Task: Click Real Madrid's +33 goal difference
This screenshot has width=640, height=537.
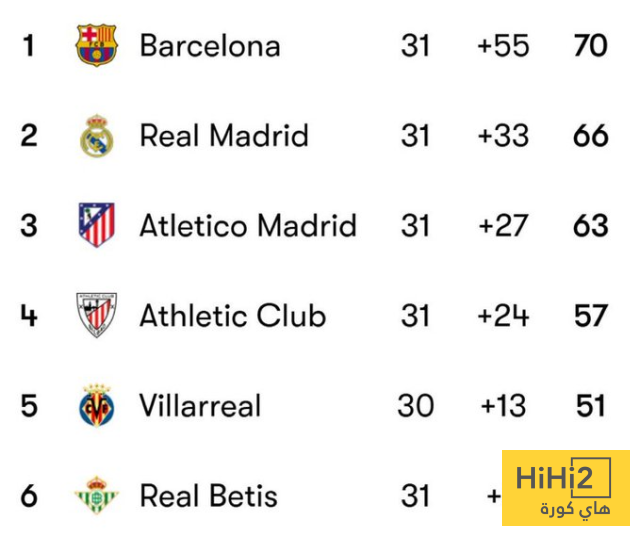Action: click(503, 136)
